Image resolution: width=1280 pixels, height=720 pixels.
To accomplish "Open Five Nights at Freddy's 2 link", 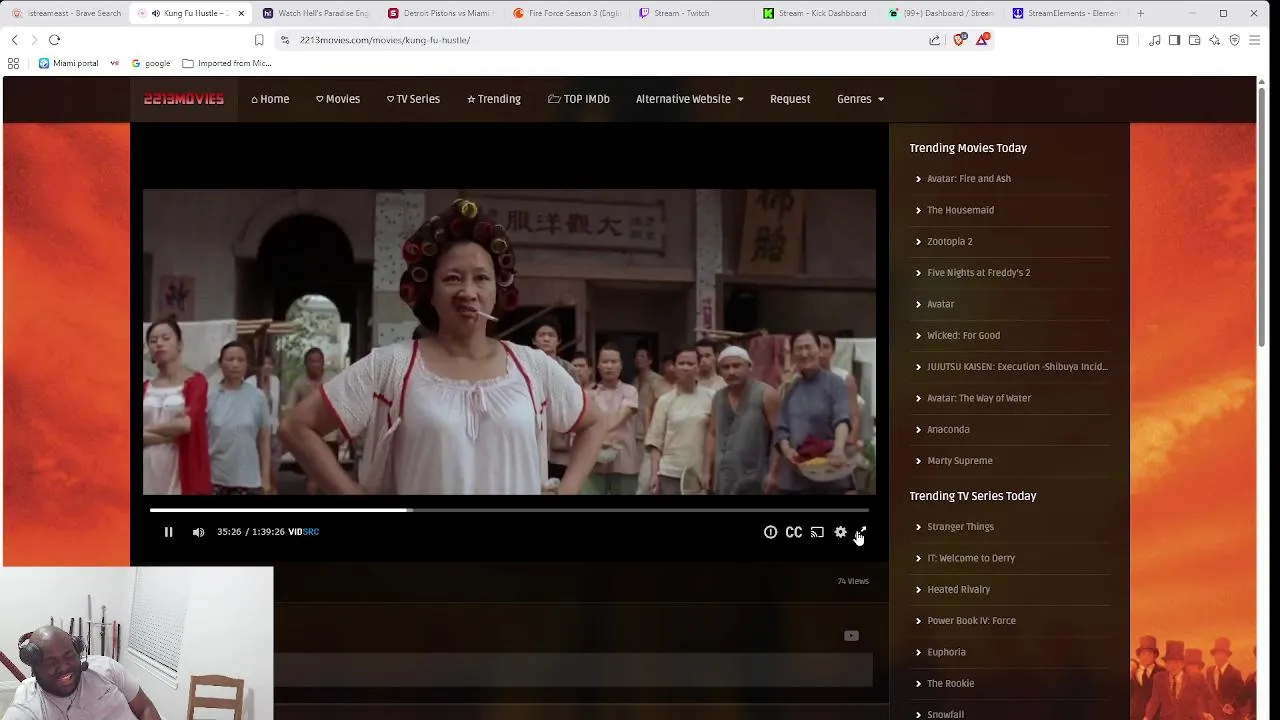I will pyautogui.click(x=978, y=273).
